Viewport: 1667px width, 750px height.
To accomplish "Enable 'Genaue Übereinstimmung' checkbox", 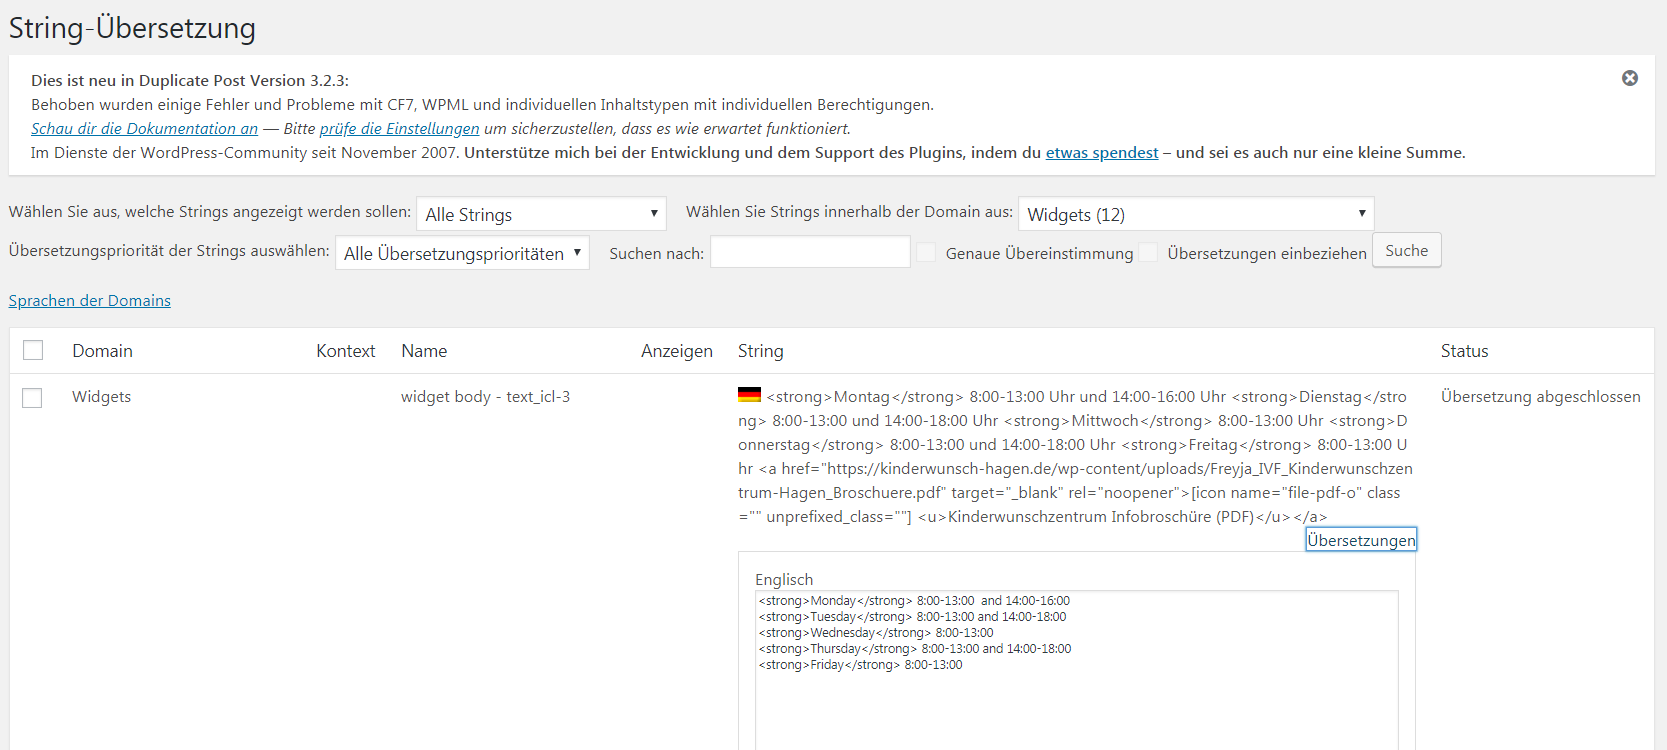I will (x=927, y=253).
